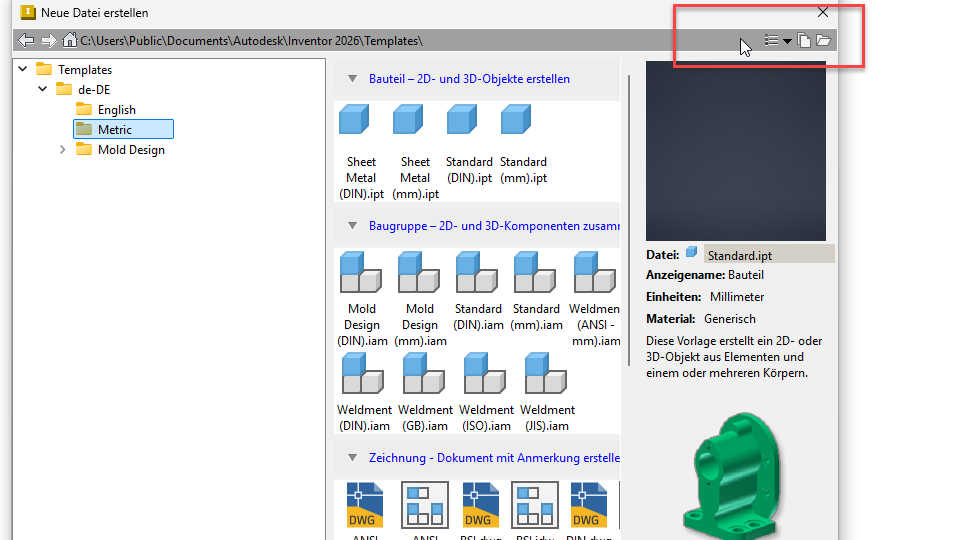The height and width of the screenshot is (540, 960).
Task: Click the Inventor icon in title bar
Action: tap(28, 12)
